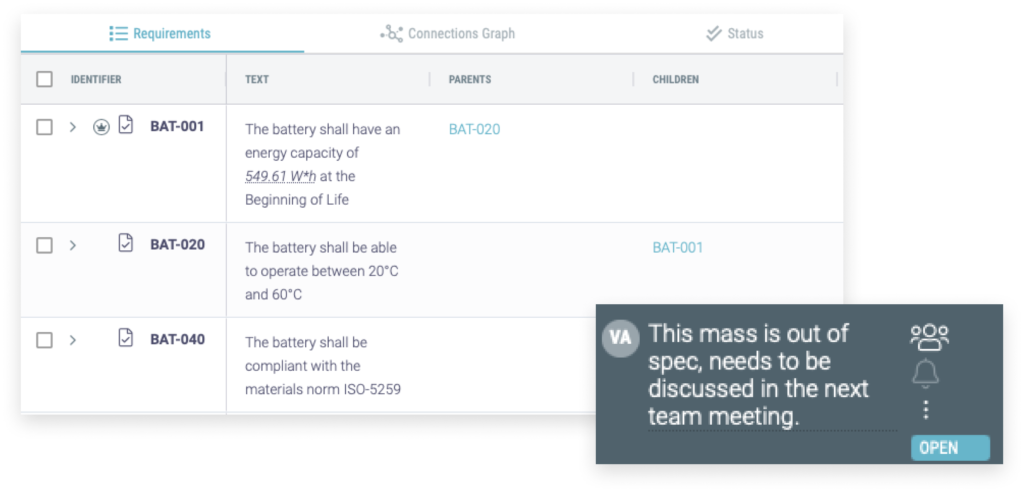Click the document check icon for BAT-040

click(125, 338)
